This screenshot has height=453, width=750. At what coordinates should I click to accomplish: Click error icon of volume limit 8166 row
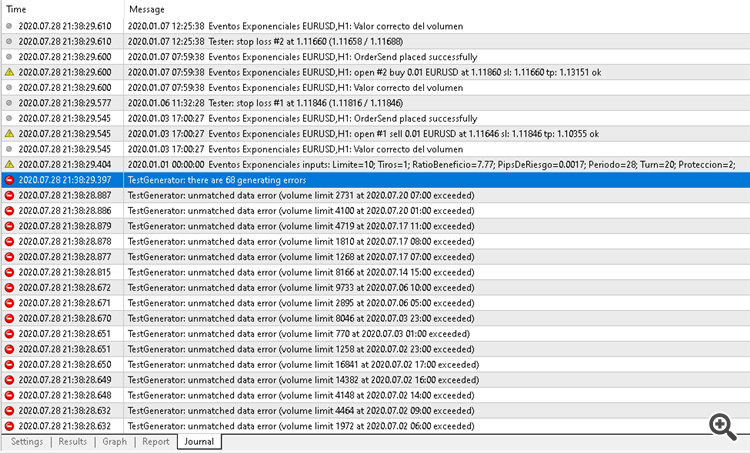[x=9, y=272]
